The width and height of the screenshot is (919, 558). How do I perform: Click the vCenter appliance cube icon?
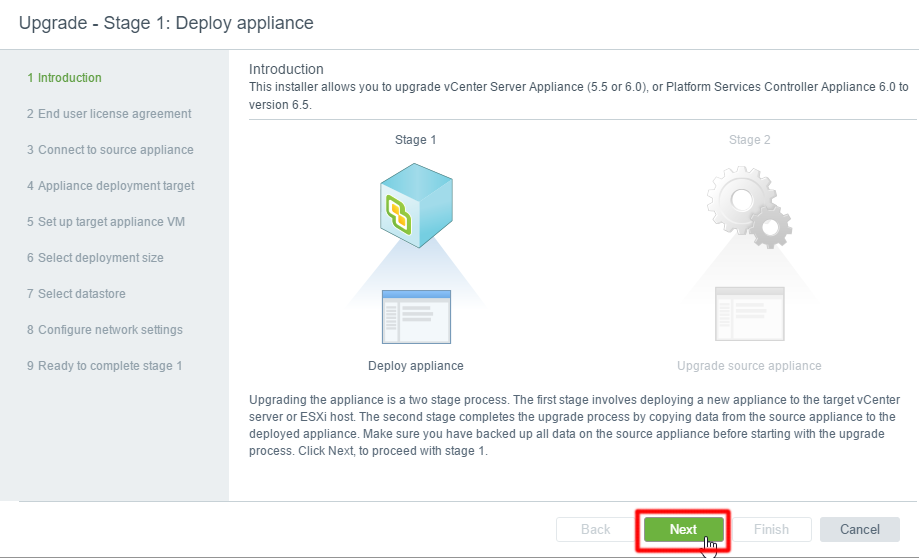(x=416, y=205)
